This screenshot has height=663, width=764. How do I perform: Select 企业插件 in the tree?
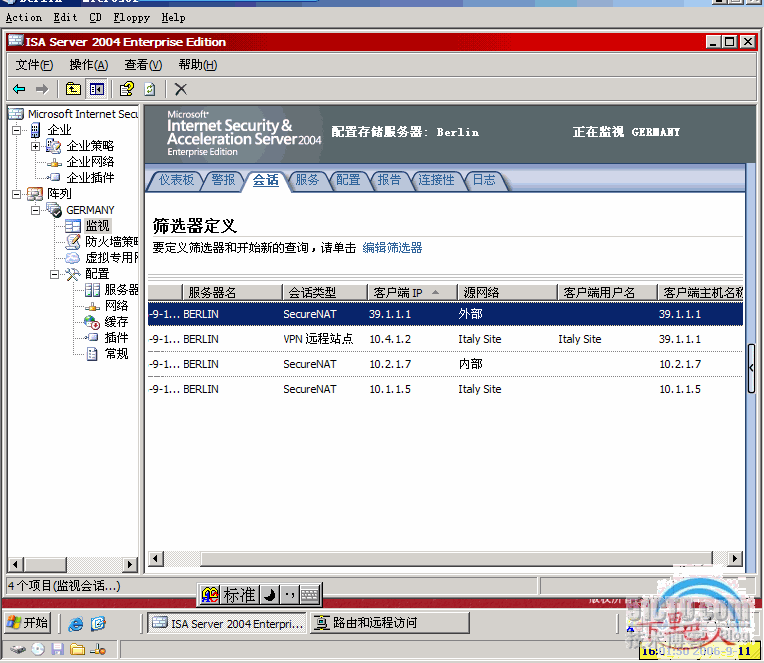click(90, 178)
